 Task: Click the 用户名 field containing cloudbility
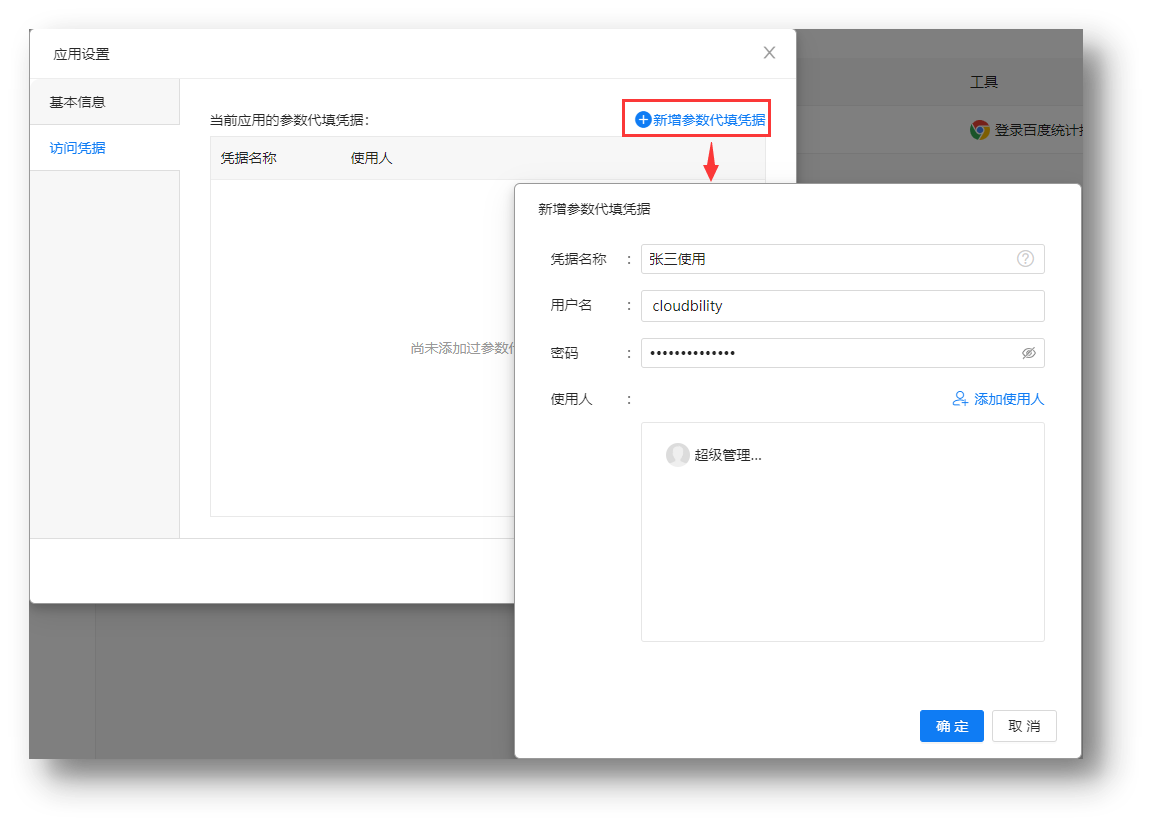[840, 306]
